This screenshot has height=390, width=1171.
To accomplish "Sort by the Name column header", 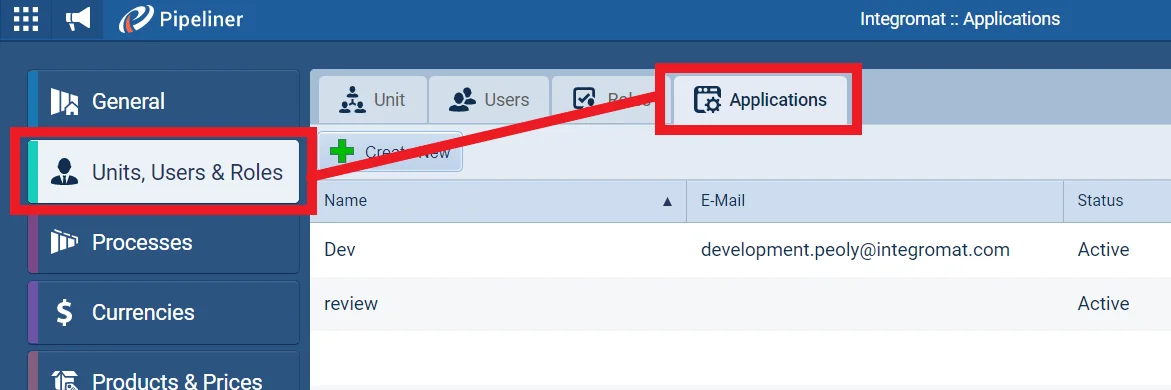I will click(498, 201).
